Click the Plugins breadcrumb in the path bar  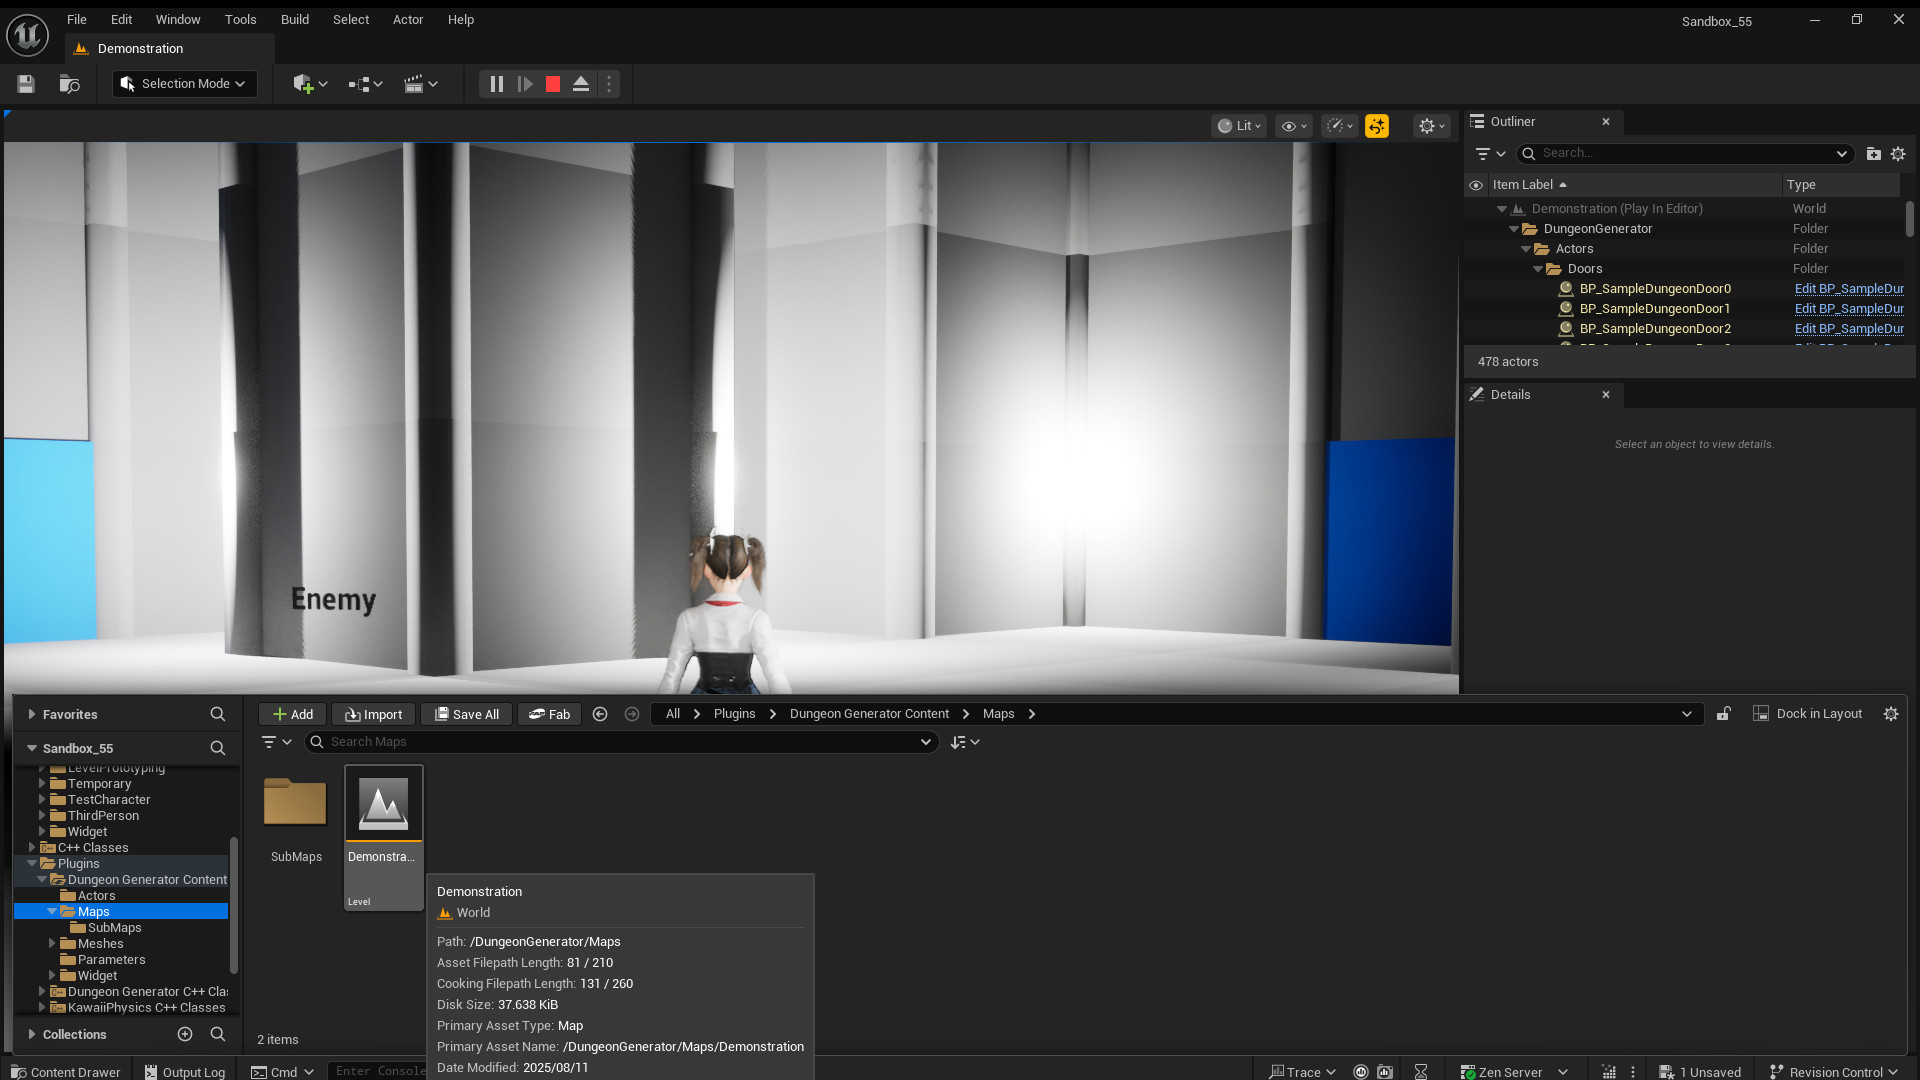pyautogui.click(x=734, y=714)
